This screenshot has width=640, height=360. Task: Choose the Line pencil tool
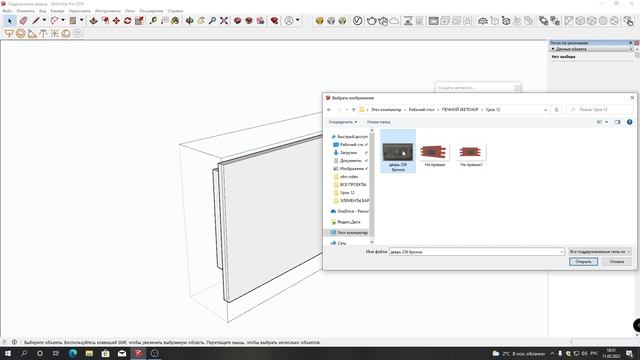click(x=36, y=20)
